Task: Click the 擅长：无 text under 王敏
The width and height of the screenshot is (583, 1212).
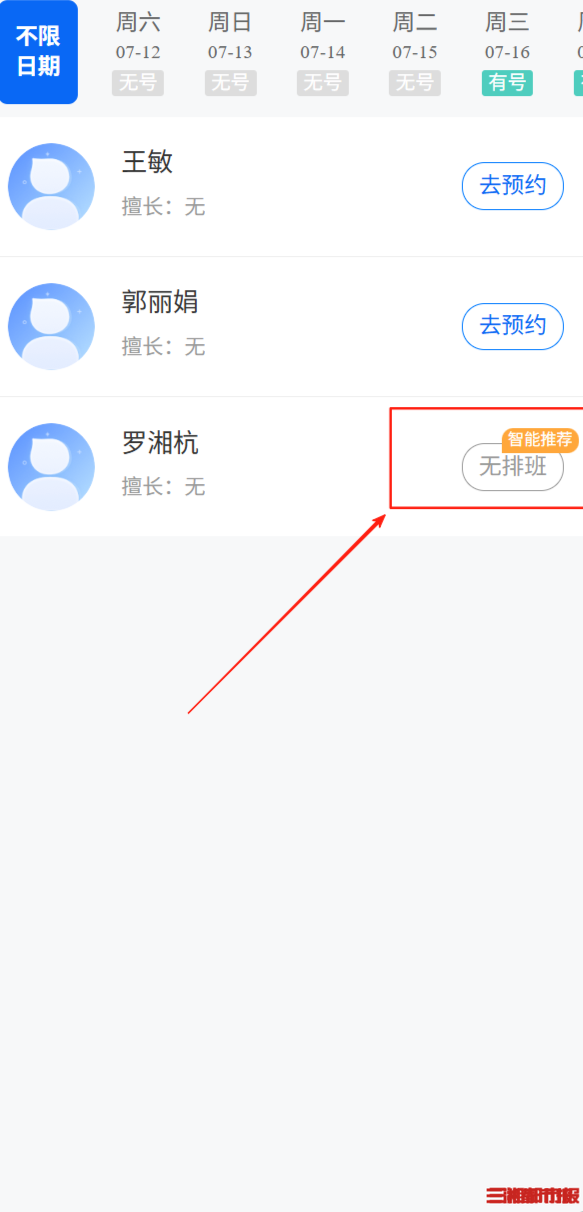Action: pos(164,207)
